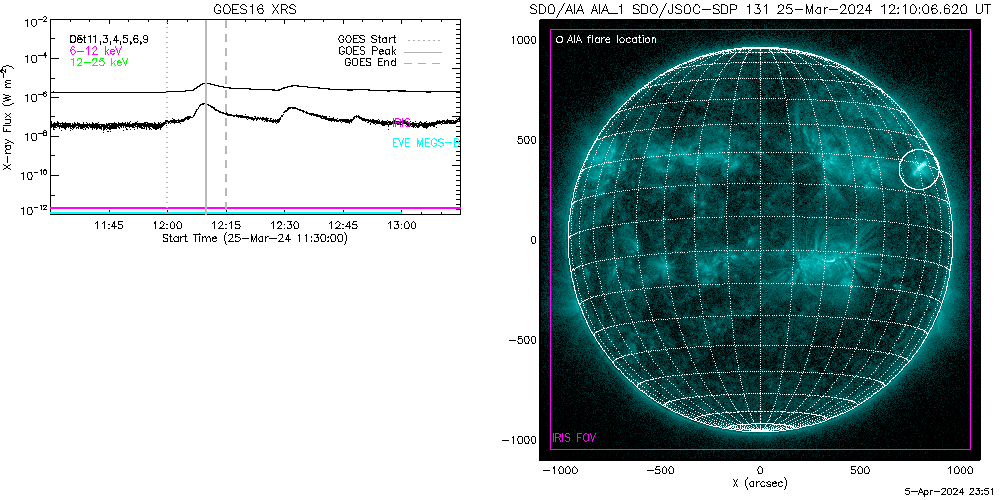Click the 5-Apr-2024 23:51 timestamp
Image resolution: width=1000 pixels, height=500 pixels.
pyautogui.click(x=952, y=492)
